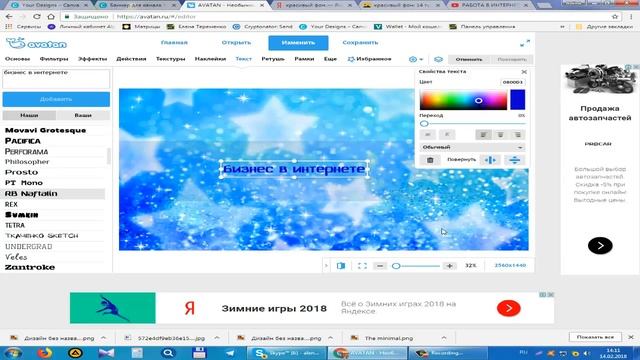Screen dimensions: 640x360
Task: Click the hex color value field
Action: [512, 82]
